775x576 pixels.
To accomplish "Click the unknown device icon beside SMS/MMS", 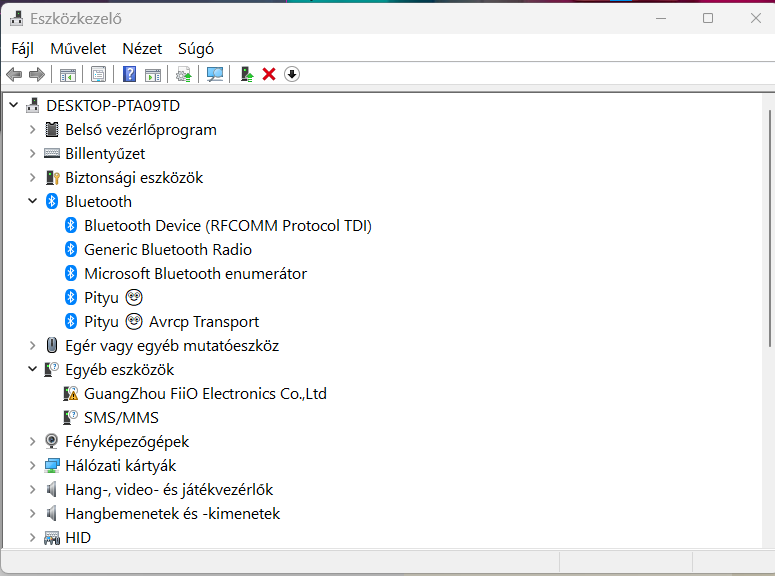I will pyautogui.click(x=71, y=417).
